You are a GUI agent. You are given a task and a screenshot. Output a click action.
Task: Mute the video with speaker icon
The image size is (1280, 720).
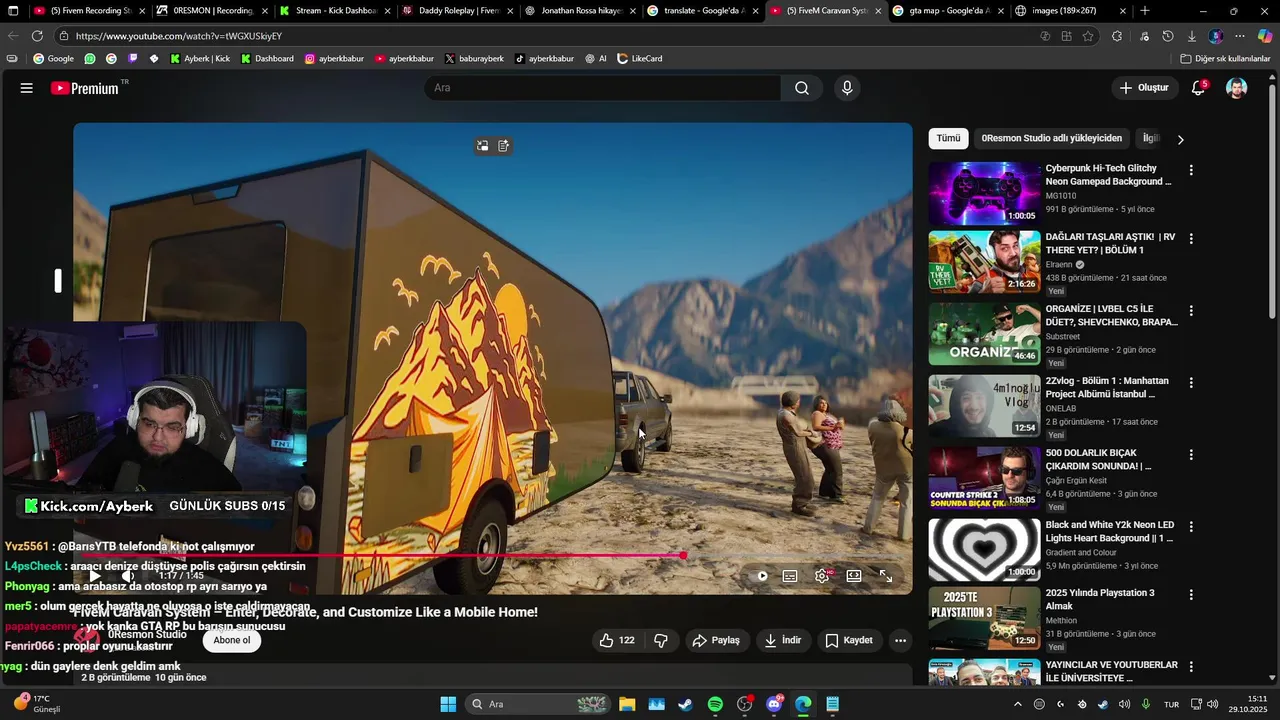128,576
